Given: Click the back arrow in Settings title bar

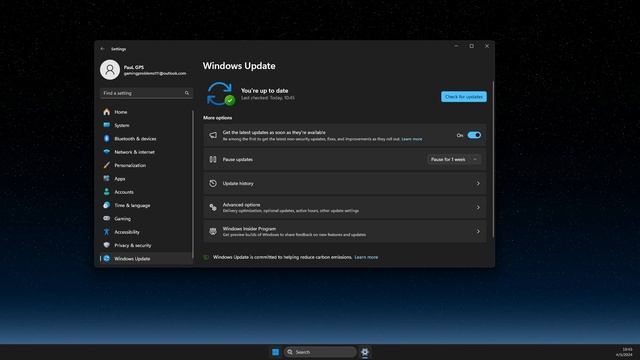Looking at the screenshot, I should 102,49.
